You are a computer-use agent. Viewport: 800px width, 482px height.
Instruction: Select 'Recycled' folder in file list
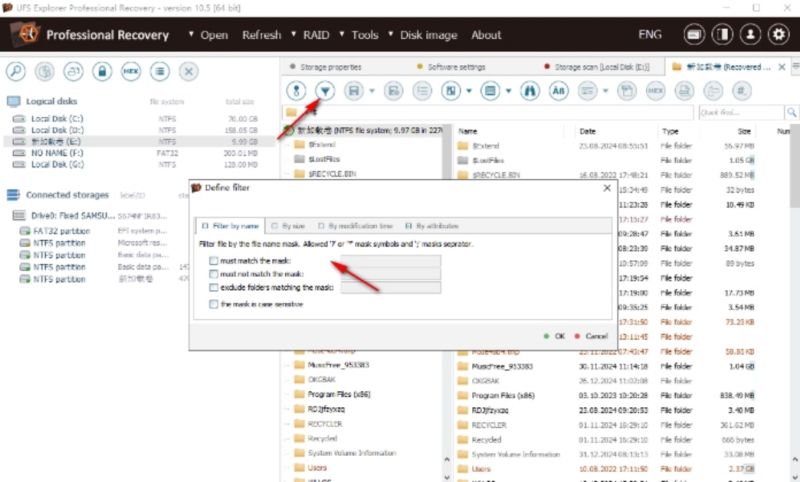click(x=486, y=440)
